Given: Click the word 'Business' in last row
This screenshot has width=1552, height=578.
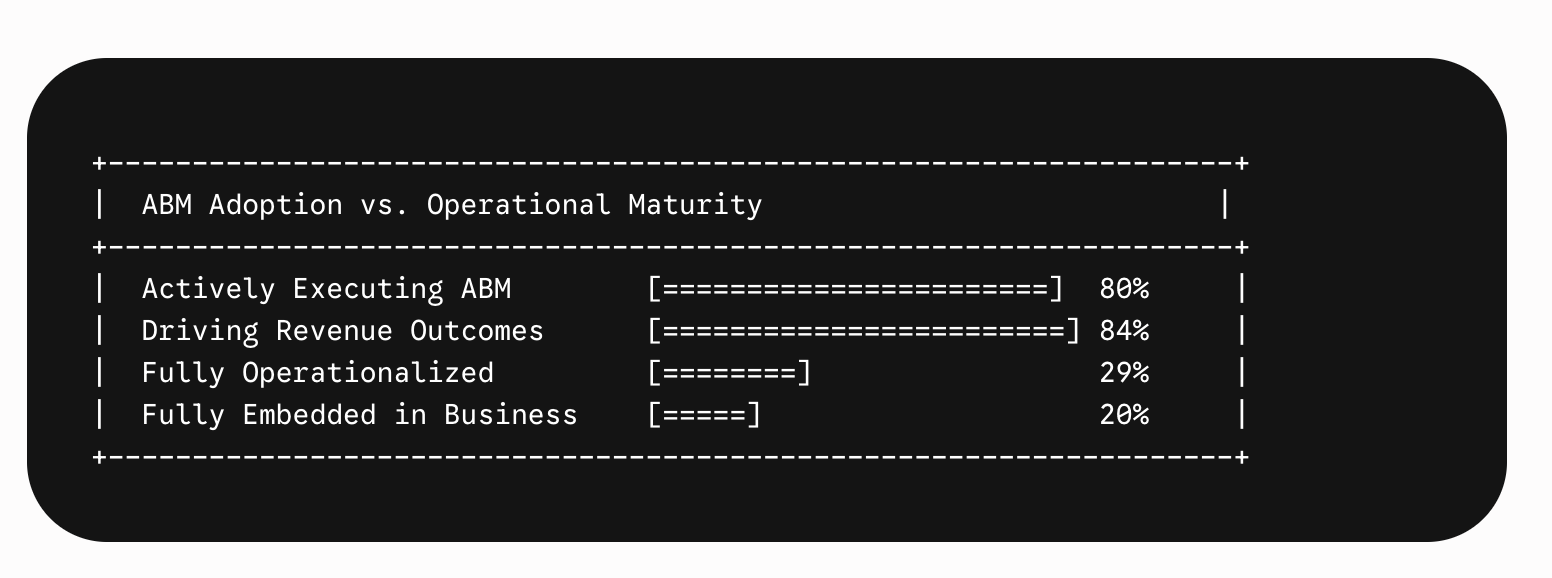Looking at the screenshot, I should [512, 415].
